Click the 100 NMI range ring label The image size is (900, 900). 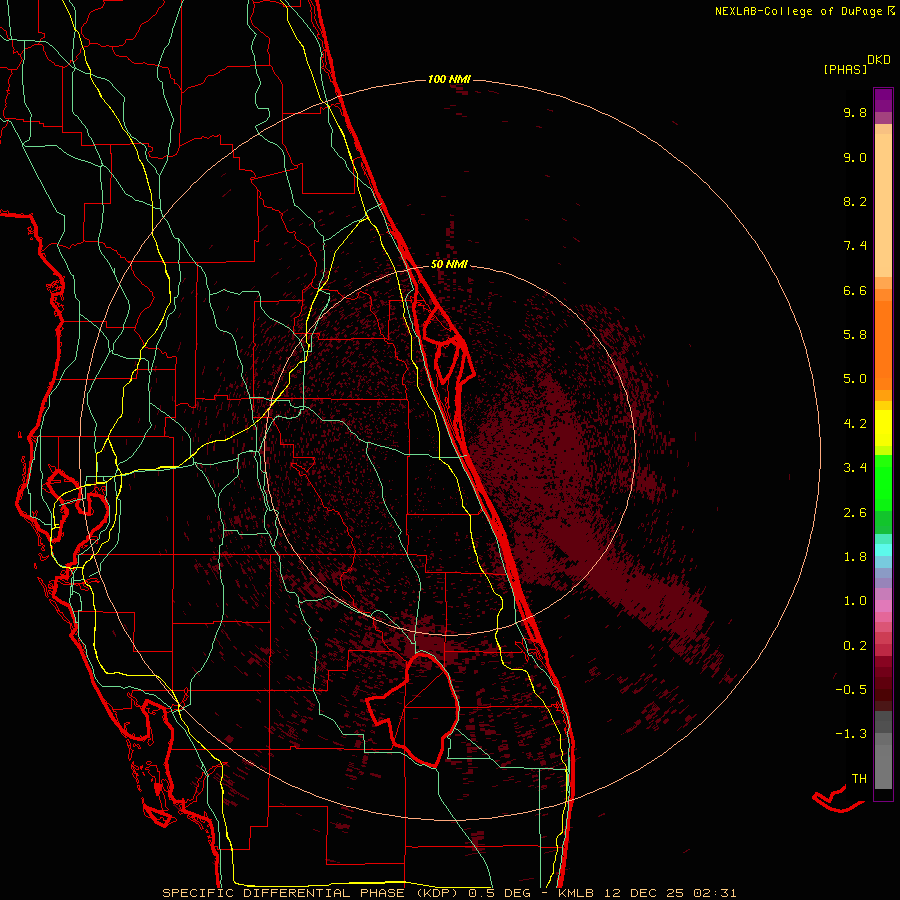[449, 79]
